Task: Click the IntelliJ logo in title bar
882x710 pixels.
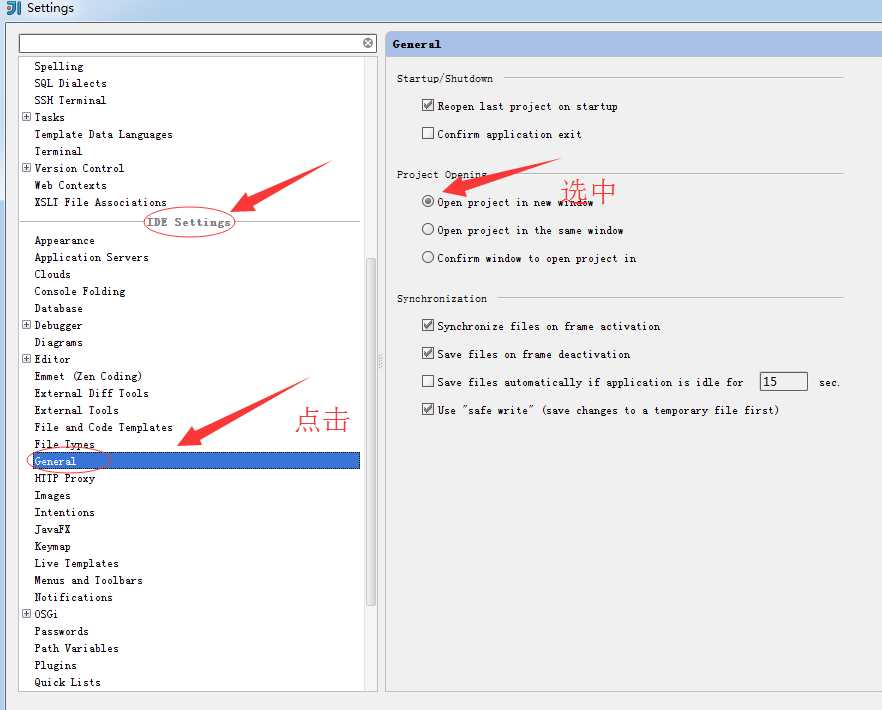Action: [x=14, y=8]
